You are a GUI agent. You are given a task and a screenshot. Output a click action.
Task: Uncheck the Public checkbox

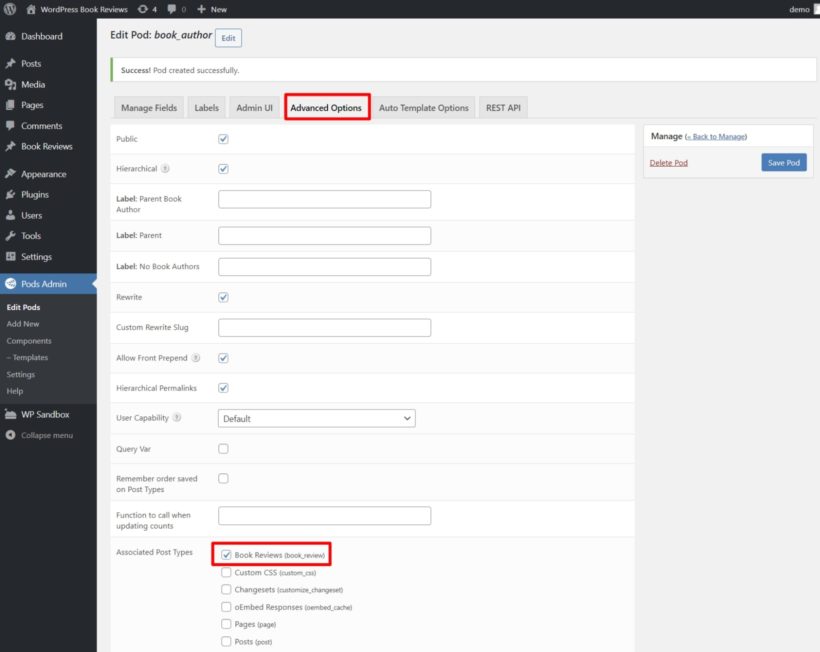pyautogui.click(x=223, y=139)
